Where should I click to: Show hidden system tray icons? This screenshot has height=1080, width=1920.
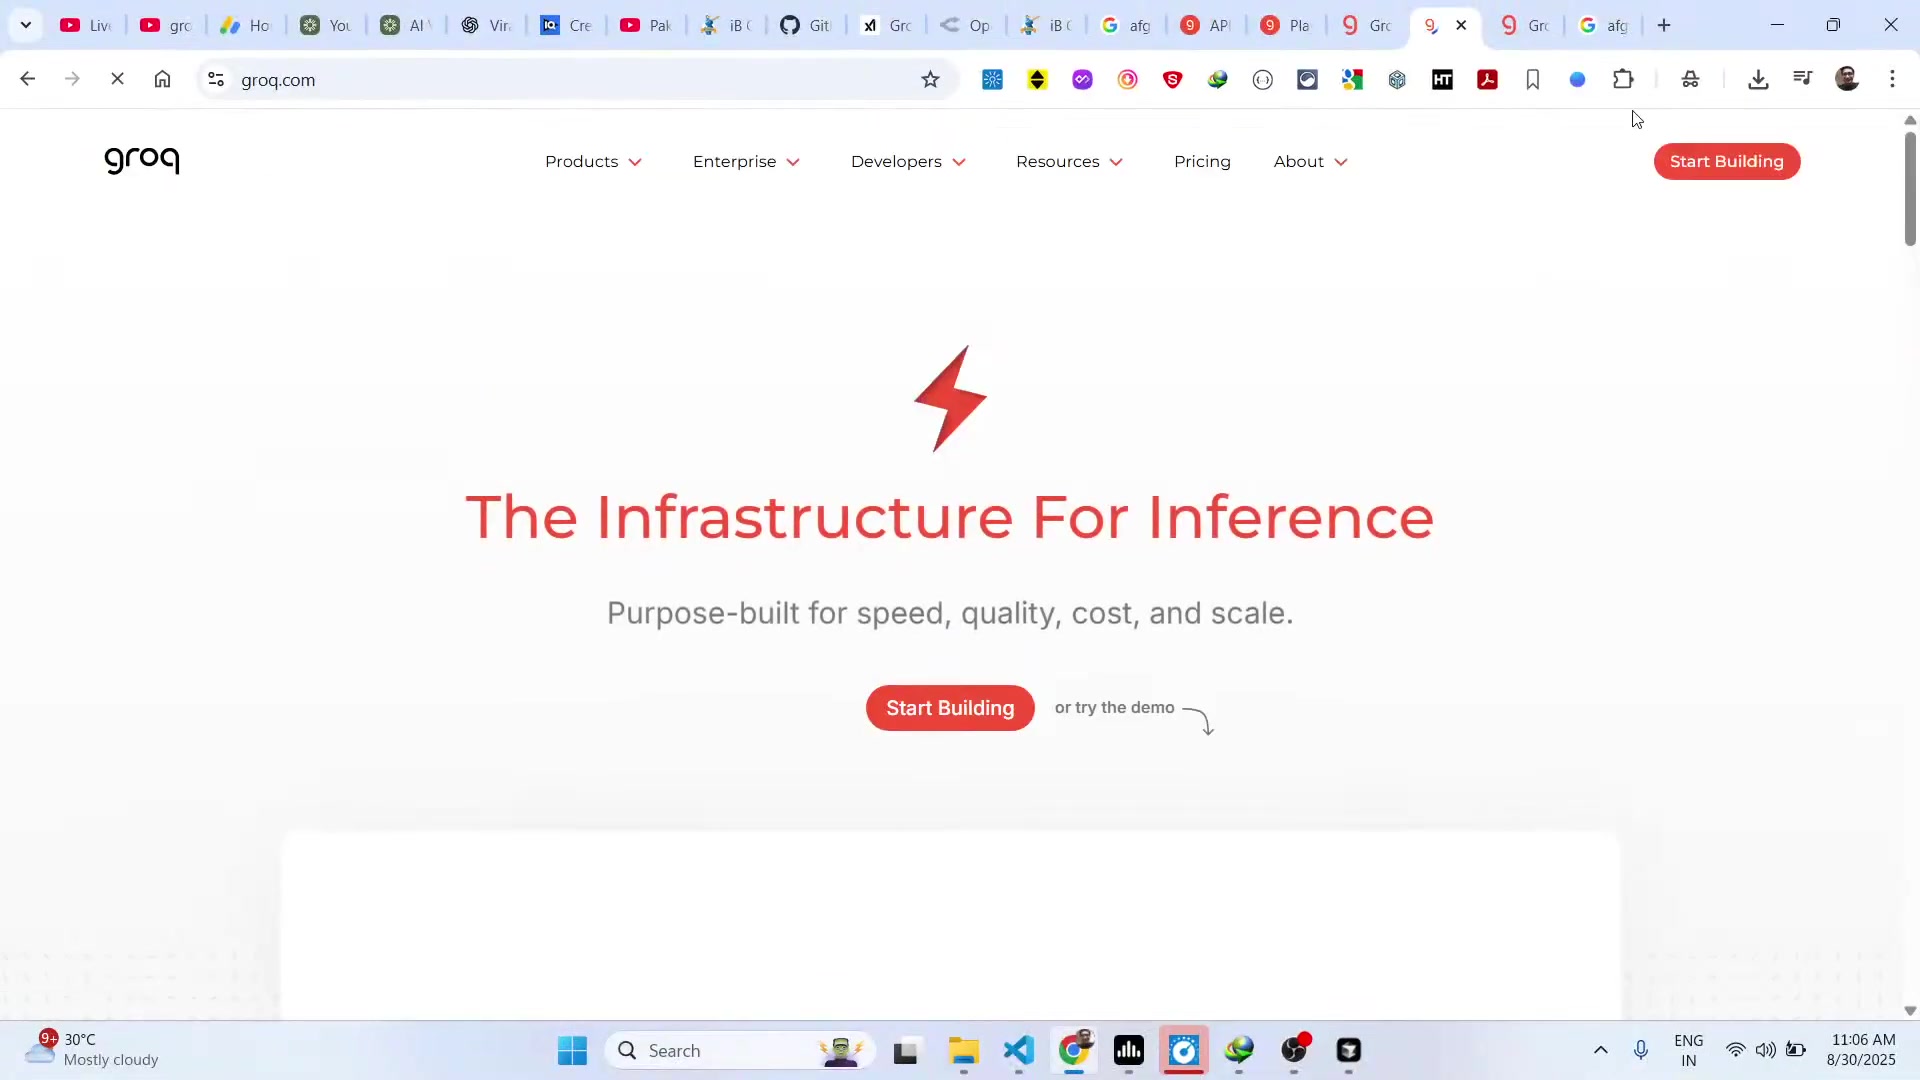coord(1600,1050)
